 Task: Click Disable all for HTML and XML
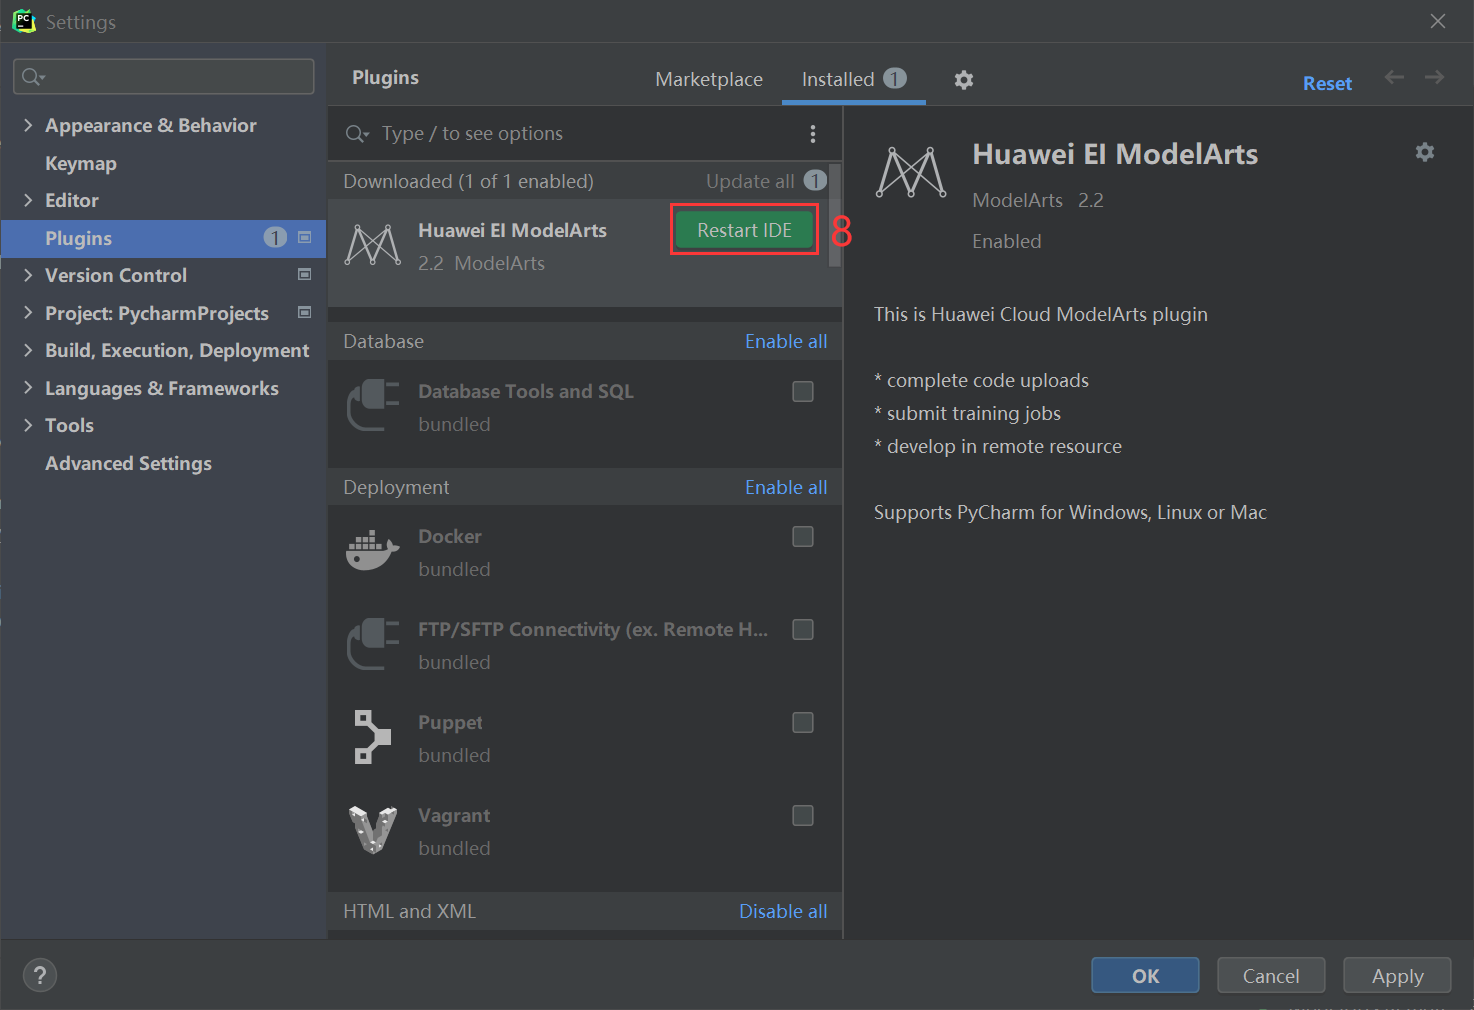[783, 911]
